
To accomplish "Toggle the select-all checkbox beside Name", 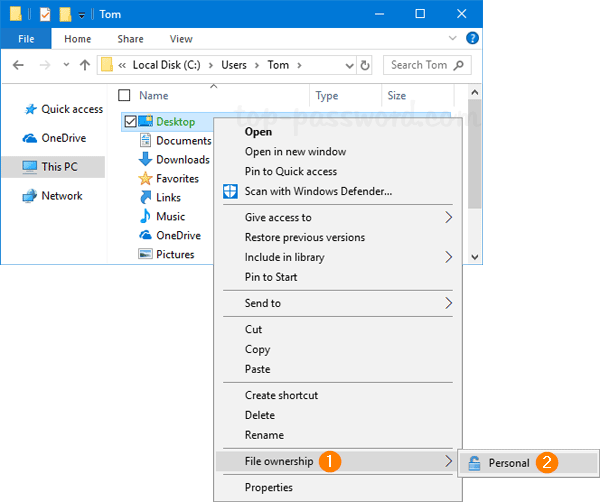I will tap(124, 96).
